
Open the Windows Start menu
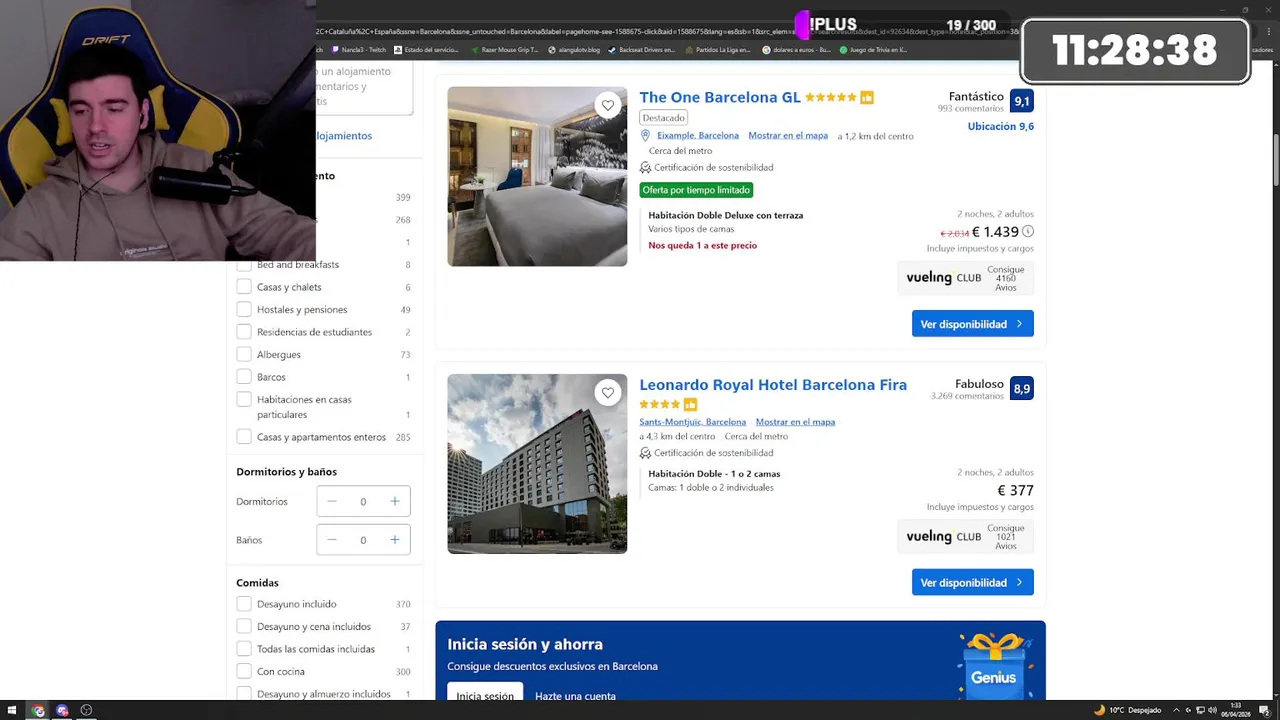12,710
